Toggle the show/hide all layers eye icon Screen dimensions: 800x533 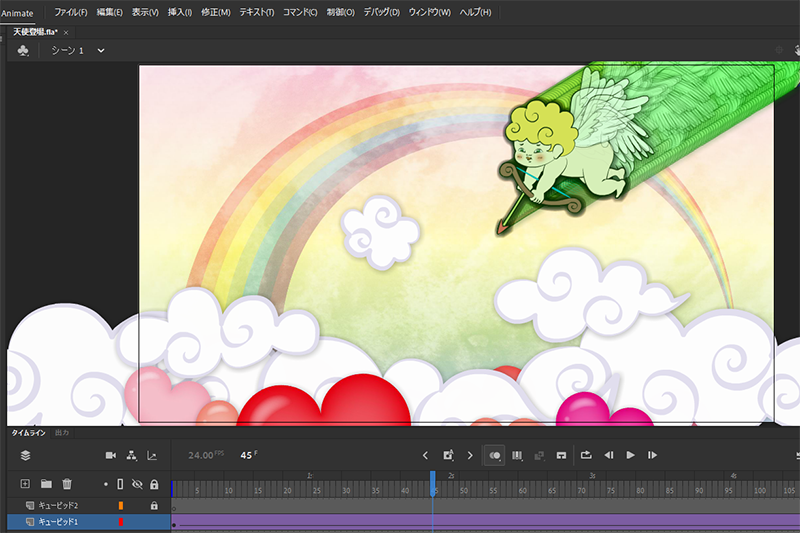pyautogui.click(x=137, y=484)
